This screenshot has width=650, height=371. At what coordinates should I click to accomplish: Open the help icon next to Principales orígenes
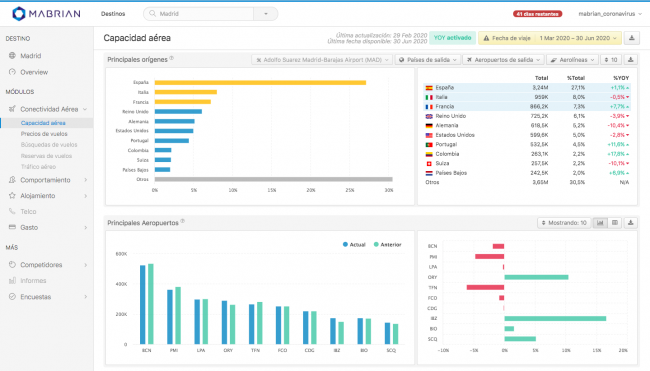click(x=172, y=58)
